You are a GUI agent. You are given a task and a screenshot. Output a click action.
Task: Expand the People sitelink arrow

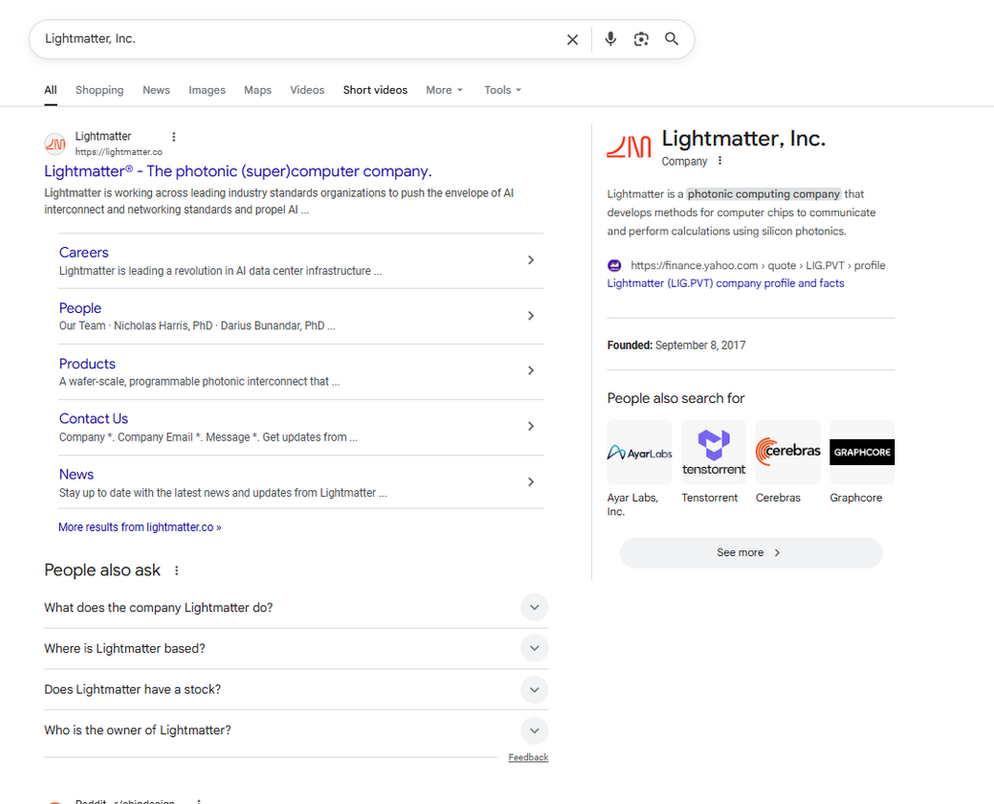pyautogui.click(x=531, y=316)
